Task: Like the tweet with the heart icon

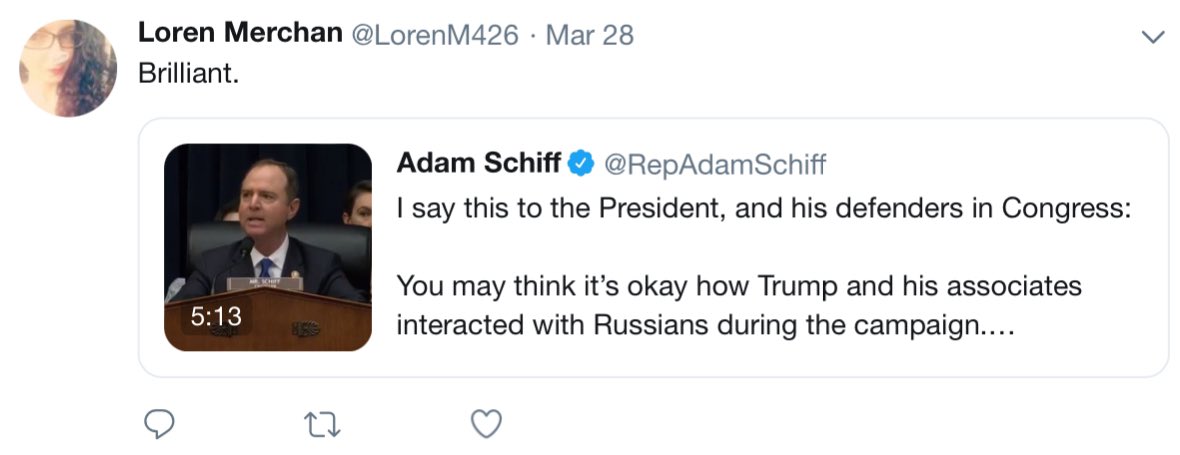Action: 486,424
